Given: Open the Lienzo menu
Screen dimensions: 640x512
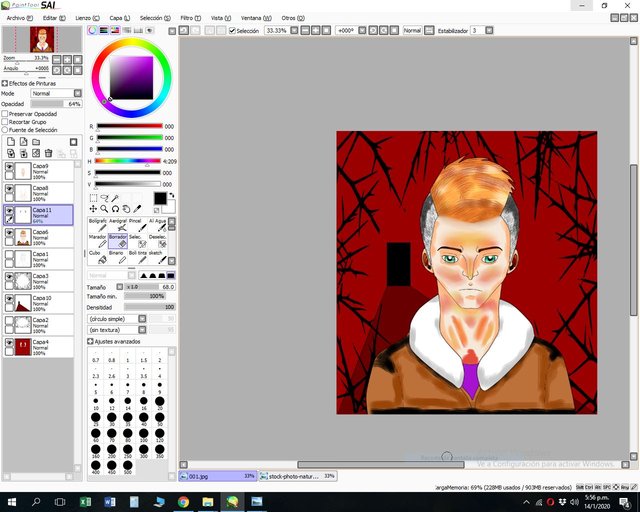Looking at the screenshot, I should [87, 18].
